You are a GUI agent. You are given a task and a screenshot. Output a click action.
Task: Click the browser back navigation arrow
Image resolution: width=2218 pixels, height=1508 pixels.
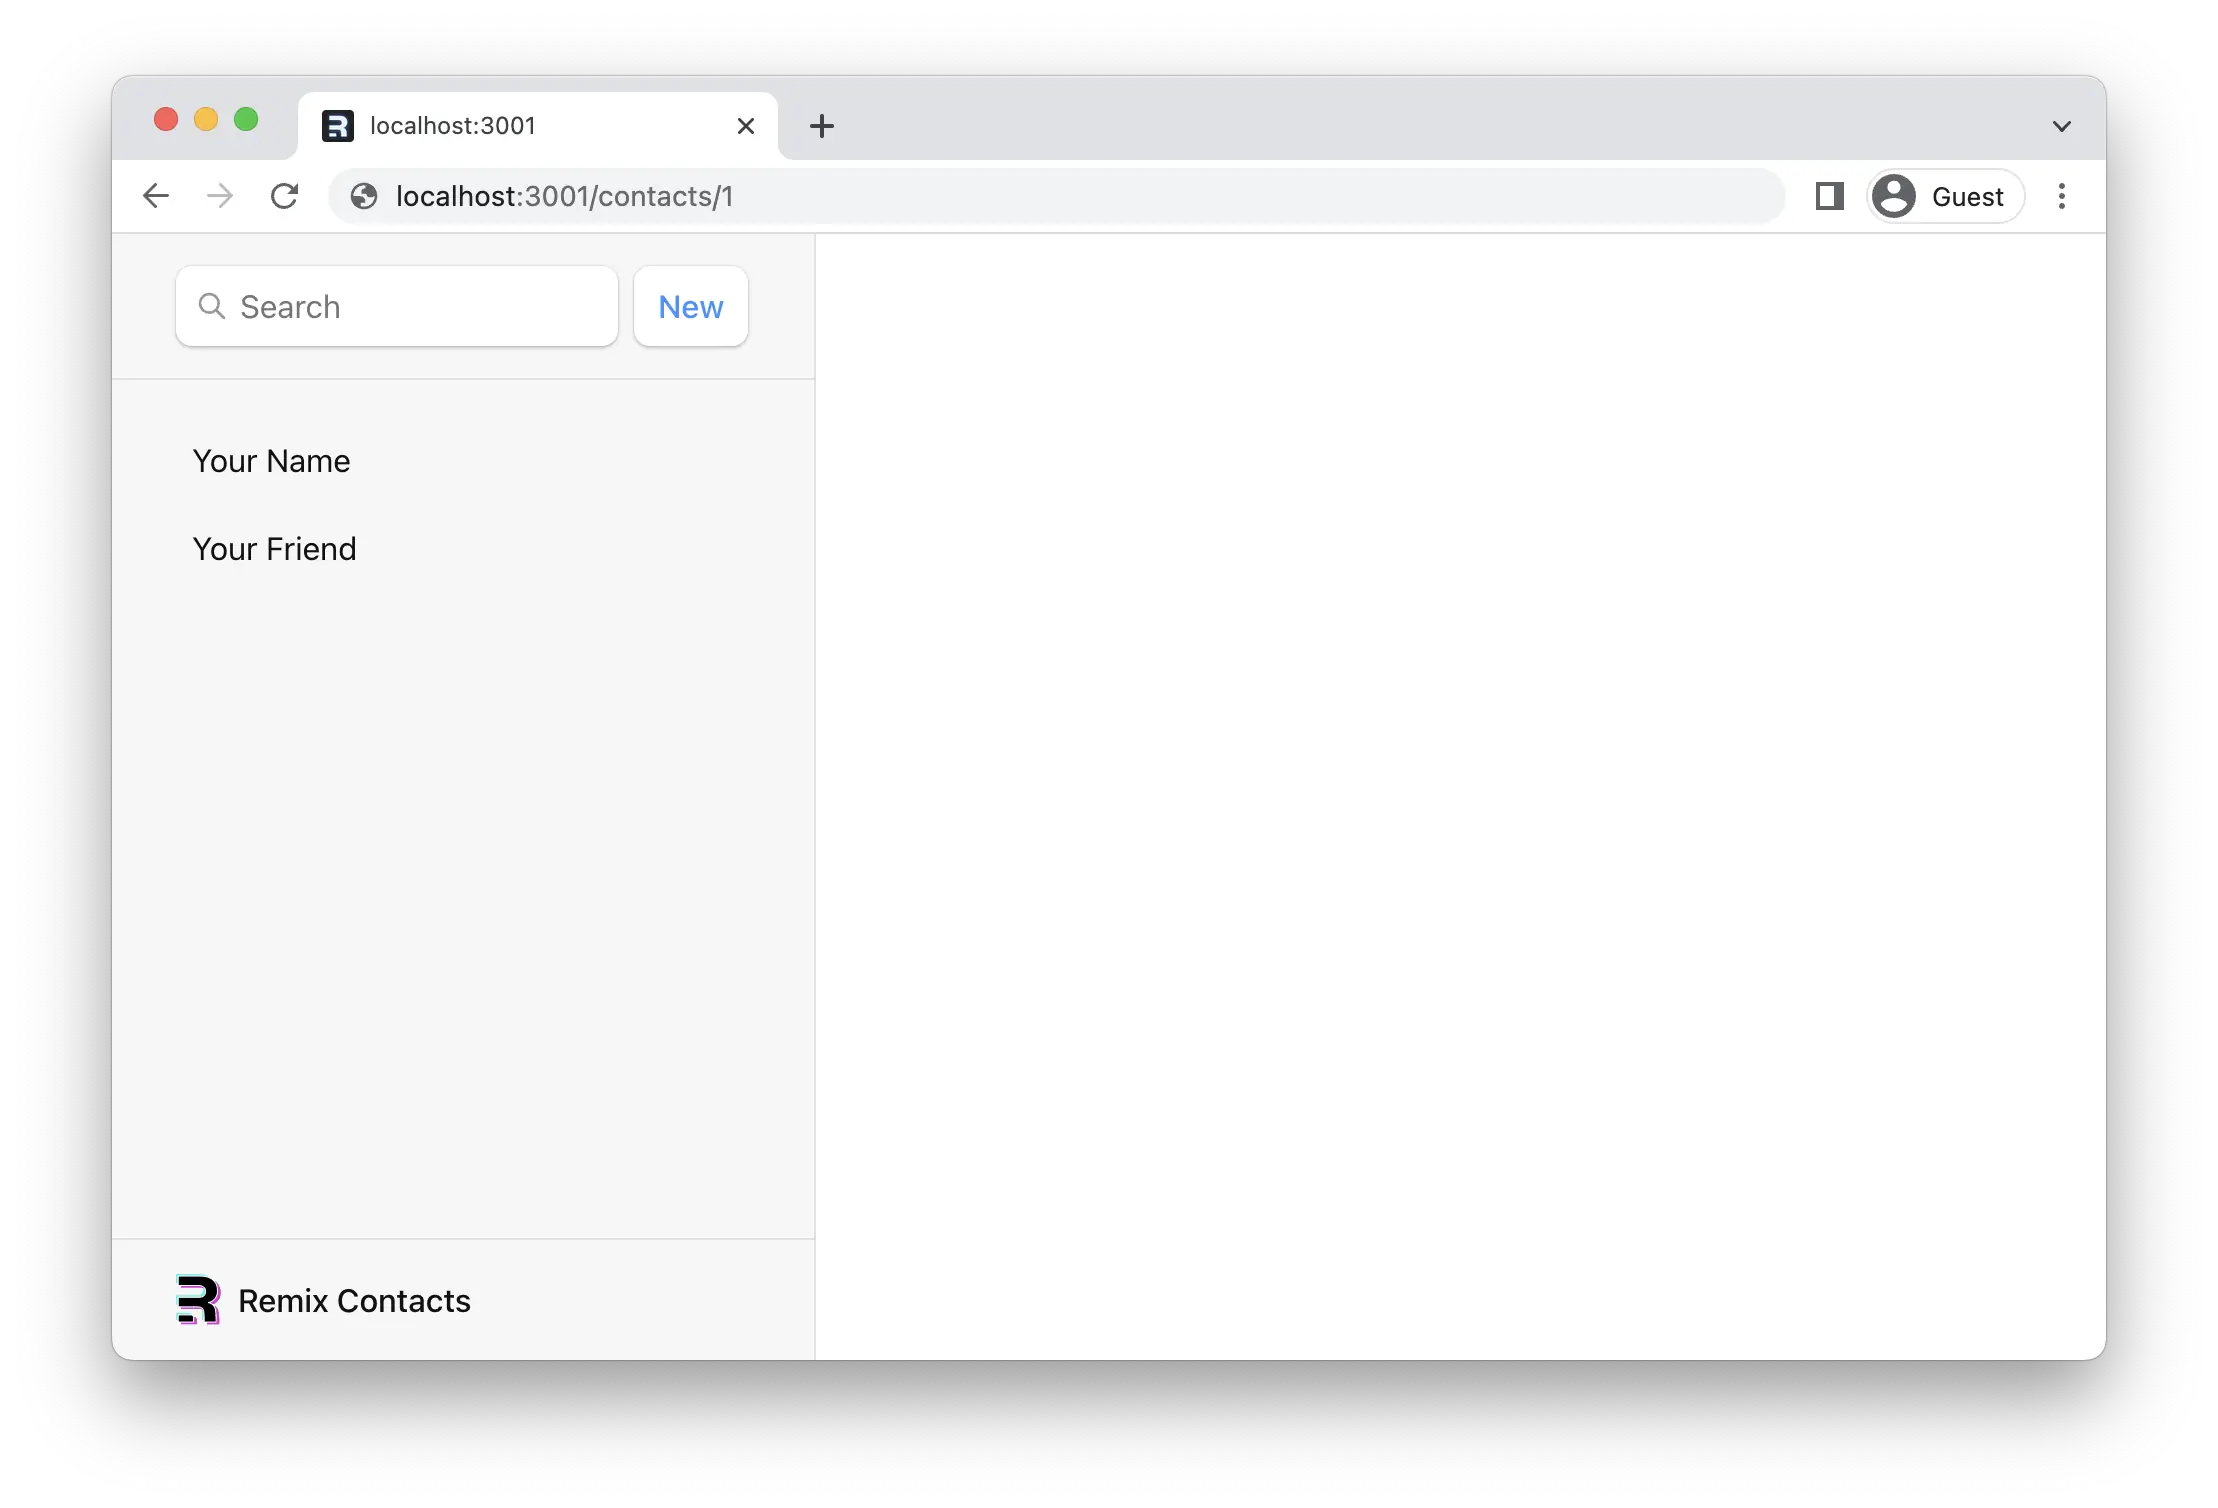coord(155,195)
